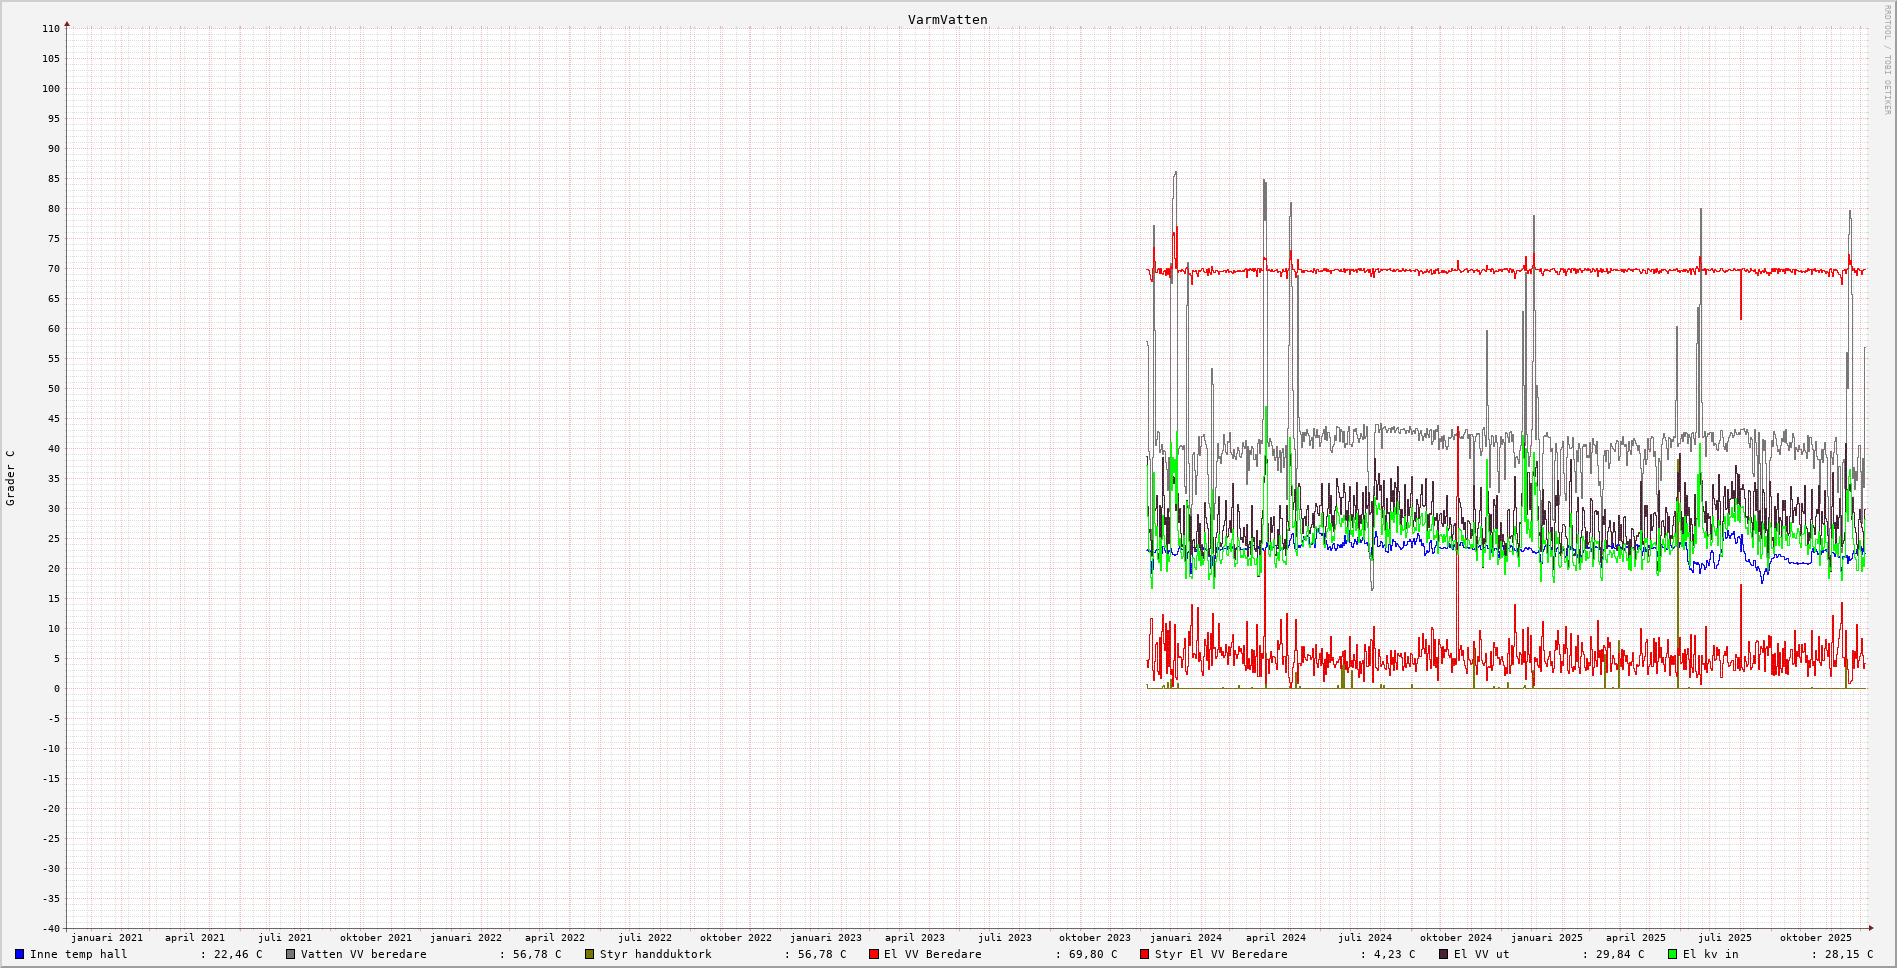Click the juli 2022 x-axis label

point(645,938)
